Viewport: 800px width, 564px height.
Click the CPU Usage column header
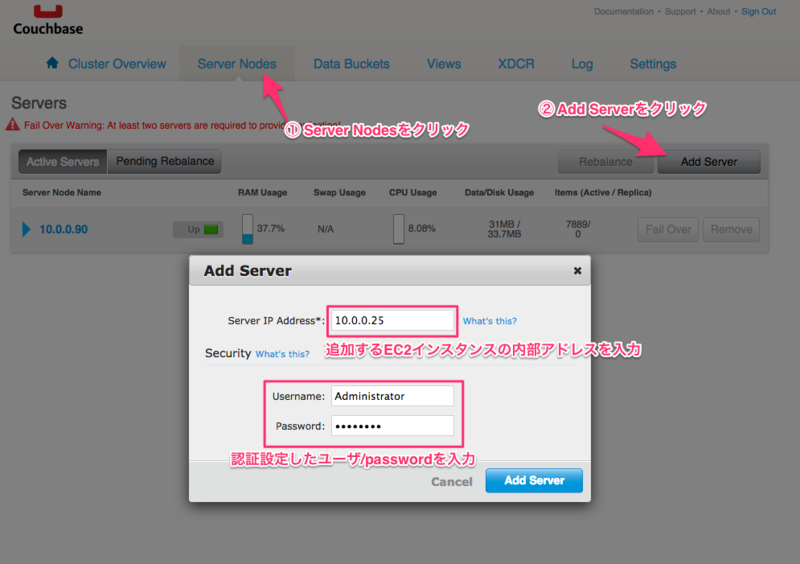(x=413, y=192)
